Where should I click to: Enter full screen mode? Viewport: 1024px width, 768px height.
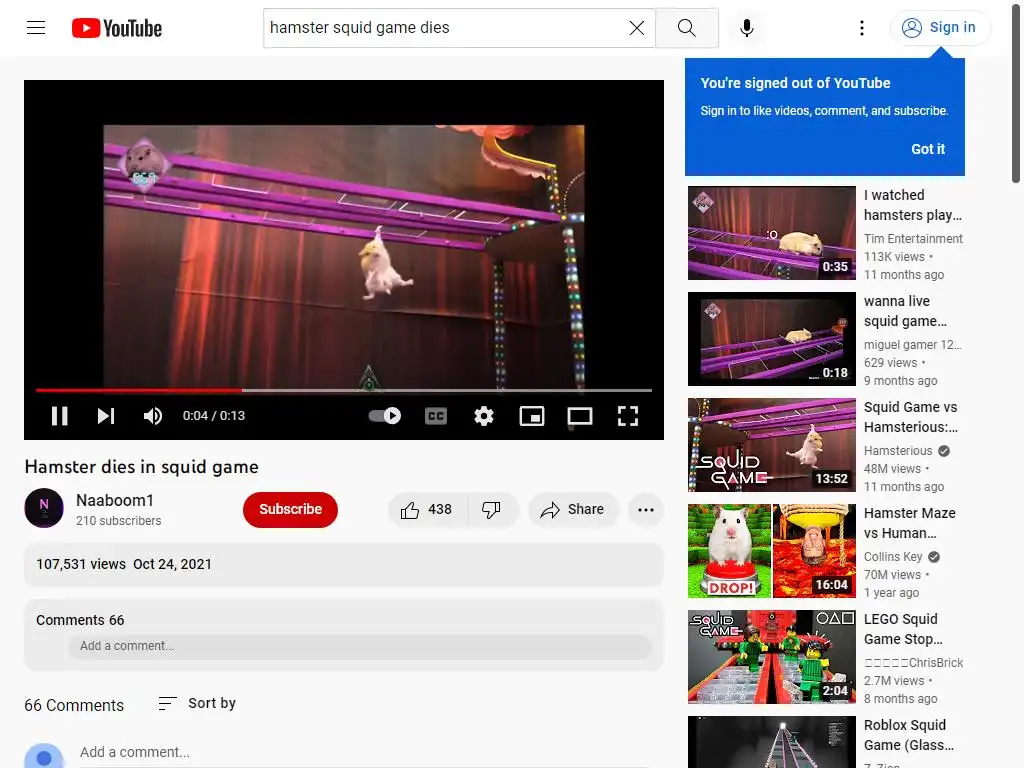coord(628,416)
